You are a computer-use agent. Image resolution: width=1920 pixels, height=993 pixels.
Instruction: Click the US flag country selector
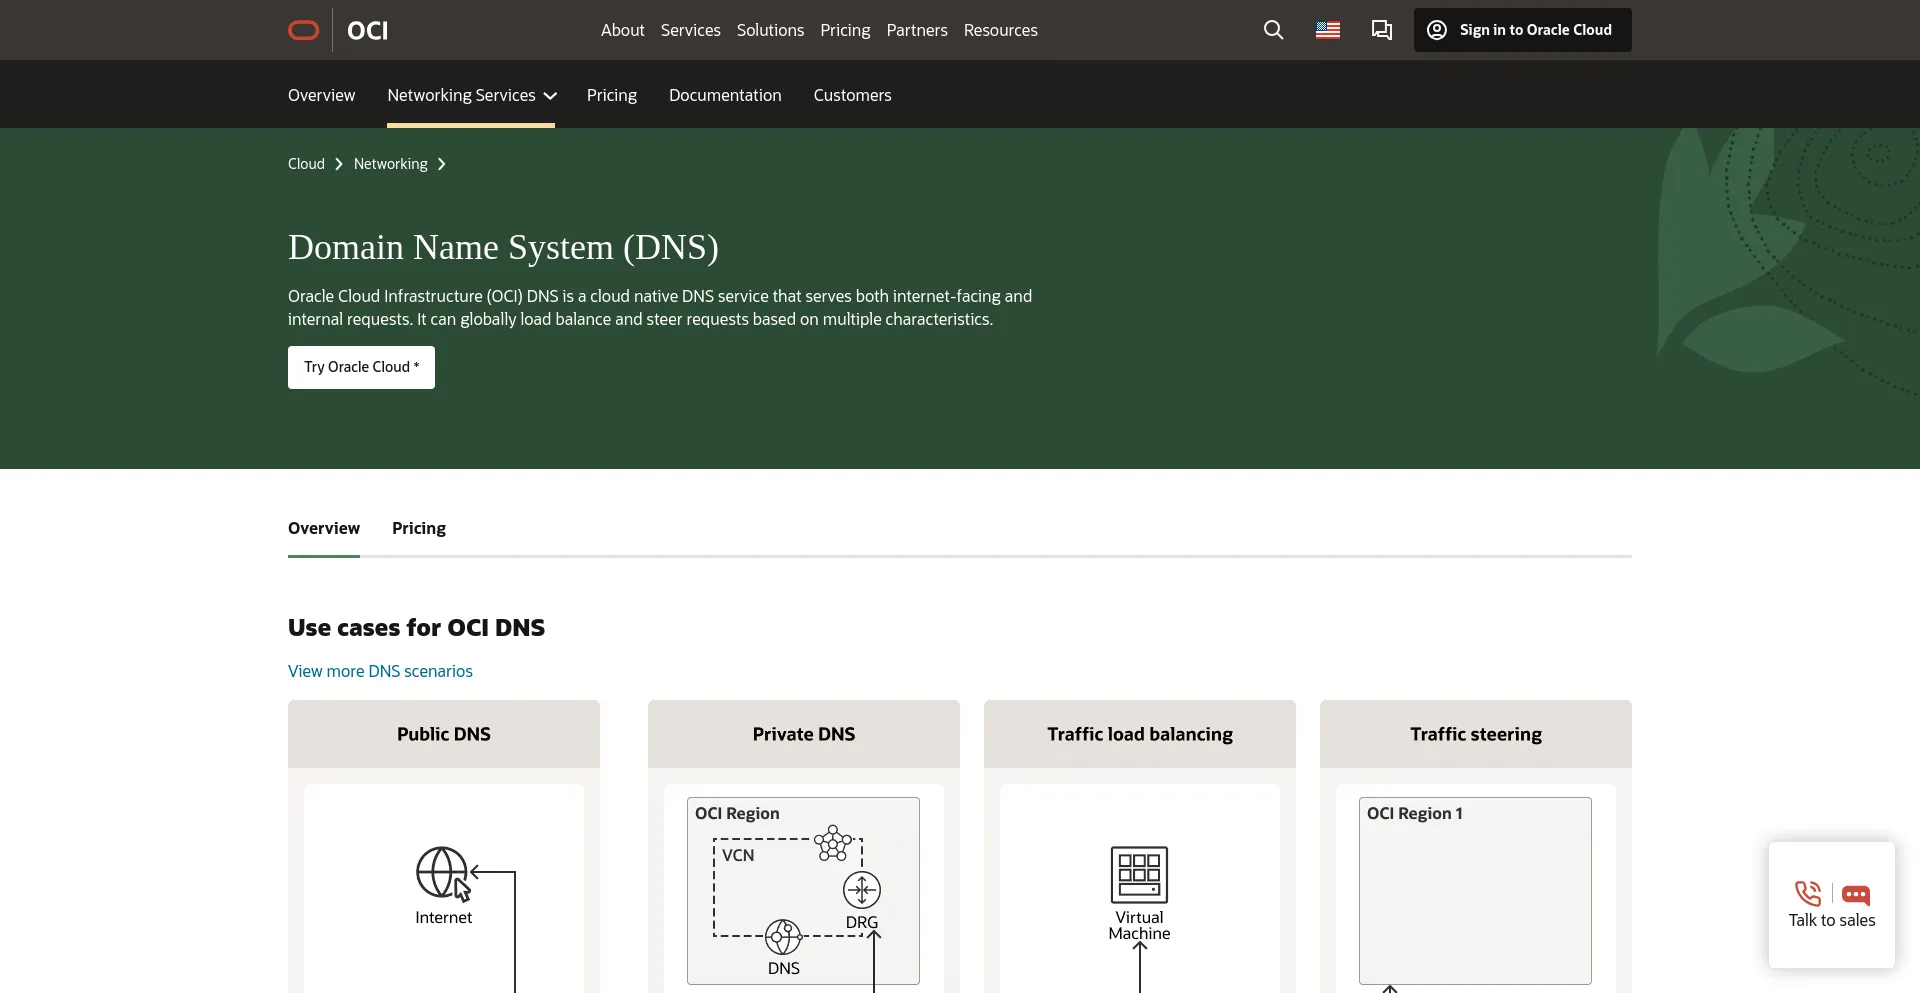[x=1328, y=30]
